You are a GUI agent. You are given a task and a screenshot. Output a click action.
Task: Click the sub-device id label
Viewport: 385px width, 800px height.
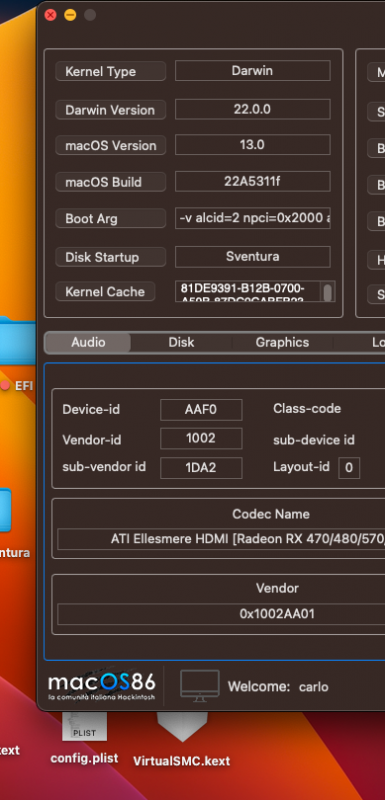314,440
